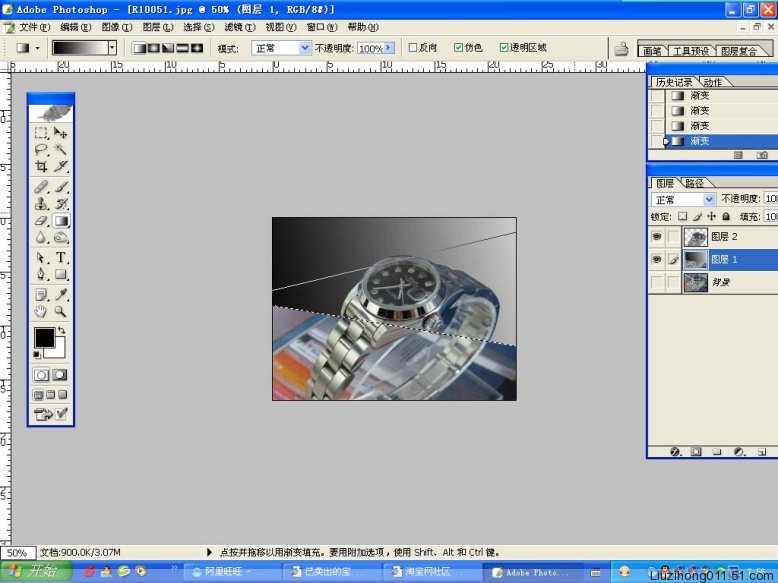The image size is (778, 583).
Task: Expand the status bar info arrow
Action: coord(209,552)
